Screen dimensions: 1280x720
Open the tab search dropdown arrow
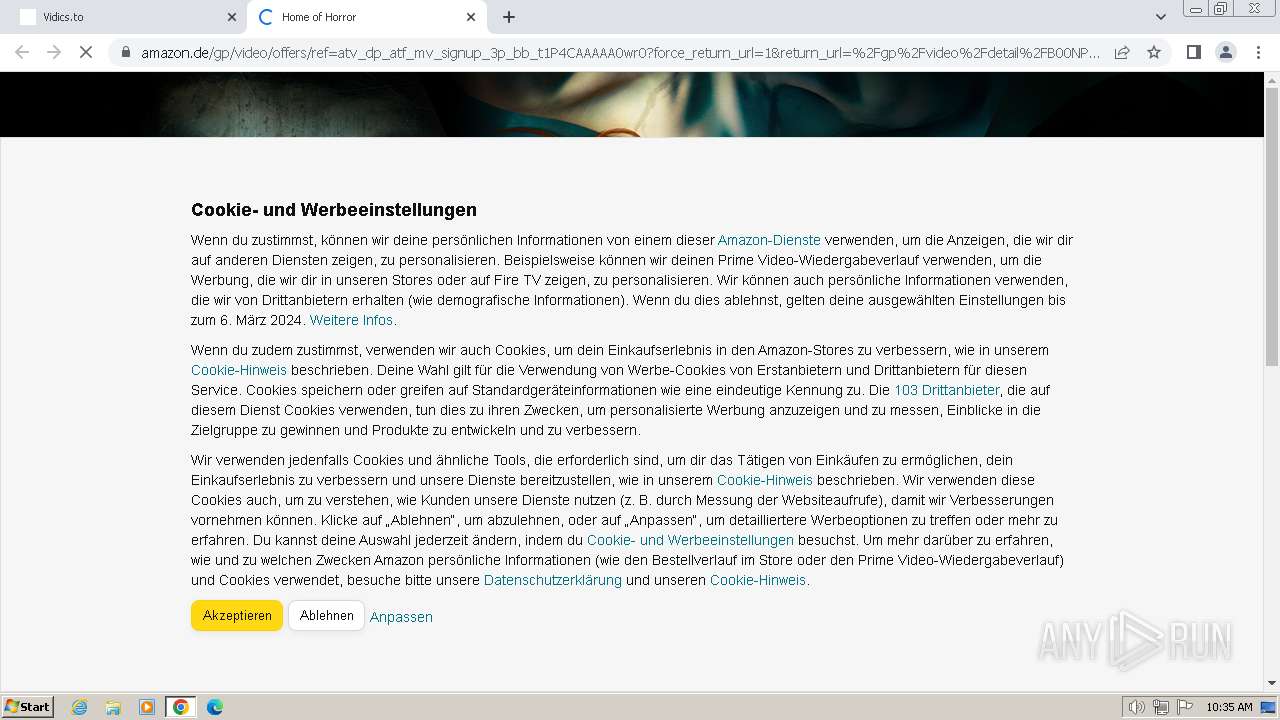1161,17
